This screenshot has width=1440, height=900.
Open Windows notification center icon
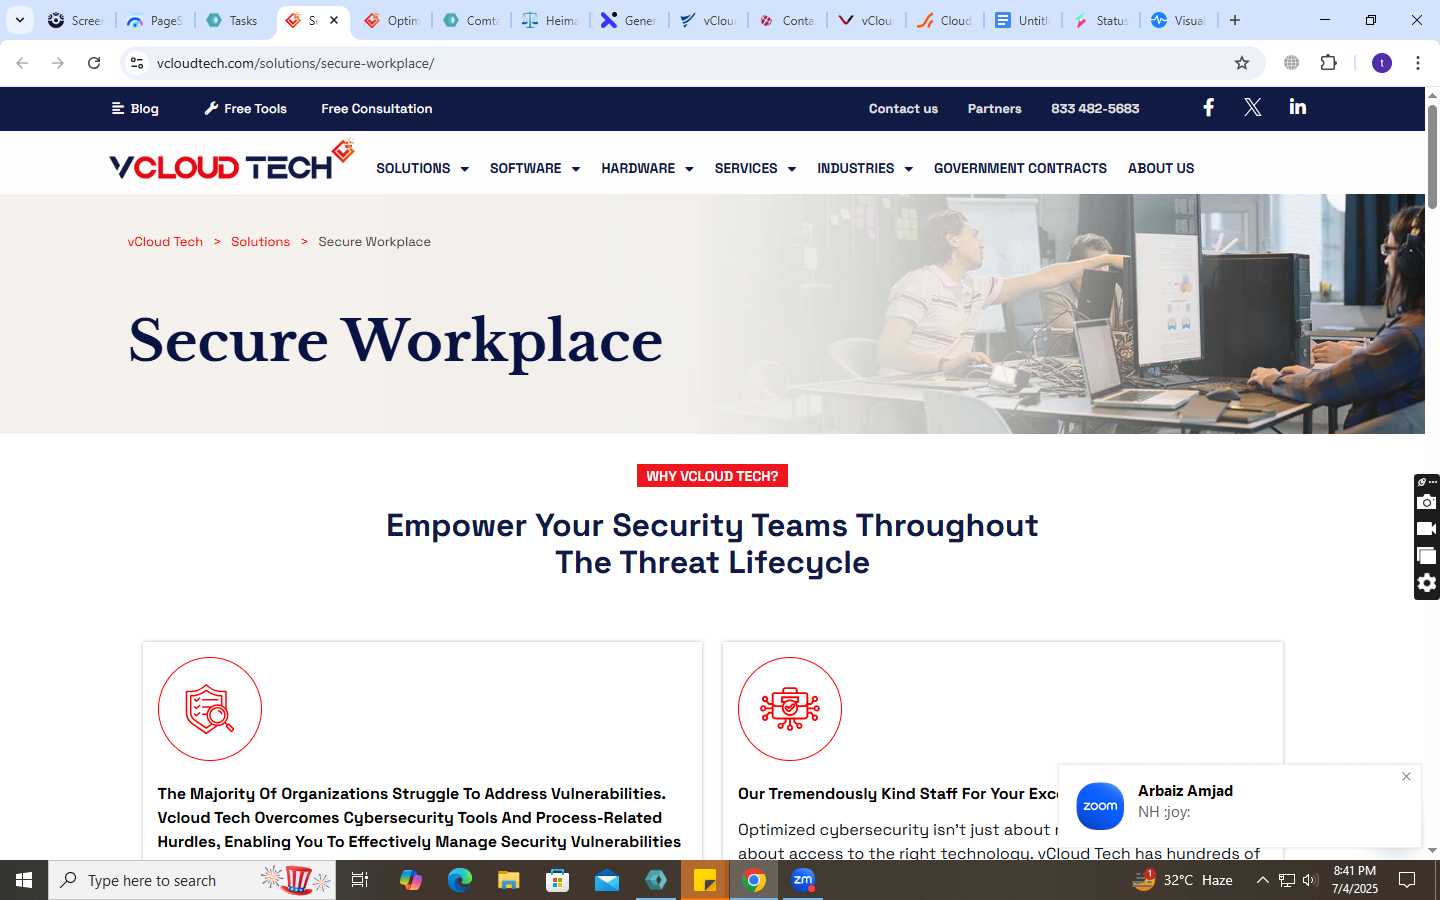1407,880
